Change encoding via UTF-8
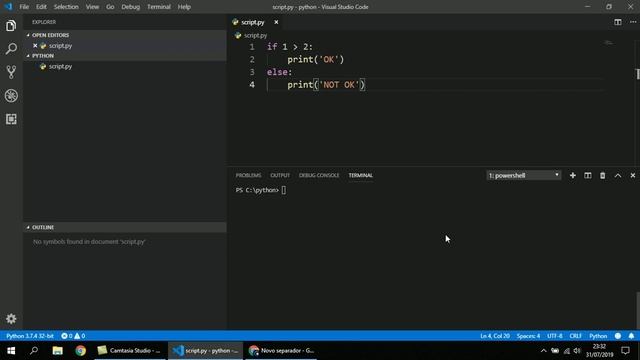640x360 pixels. (555, 336)
